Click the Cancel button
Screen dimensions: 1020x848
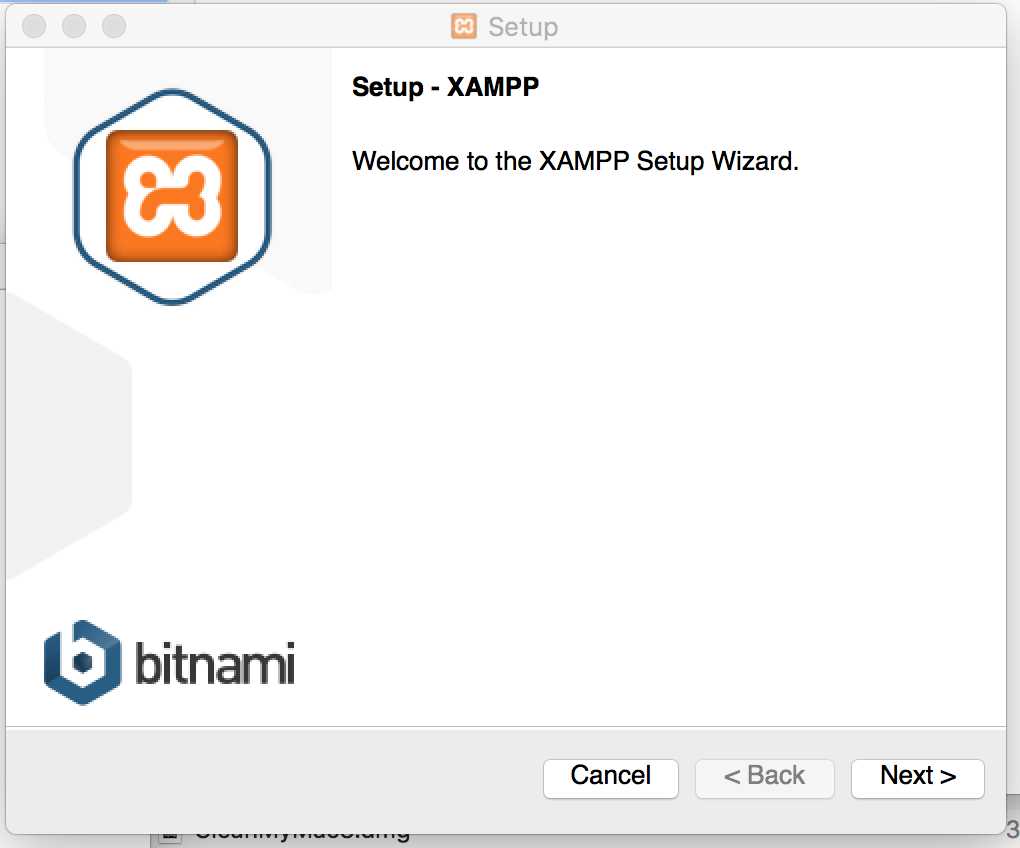point(610,778)
